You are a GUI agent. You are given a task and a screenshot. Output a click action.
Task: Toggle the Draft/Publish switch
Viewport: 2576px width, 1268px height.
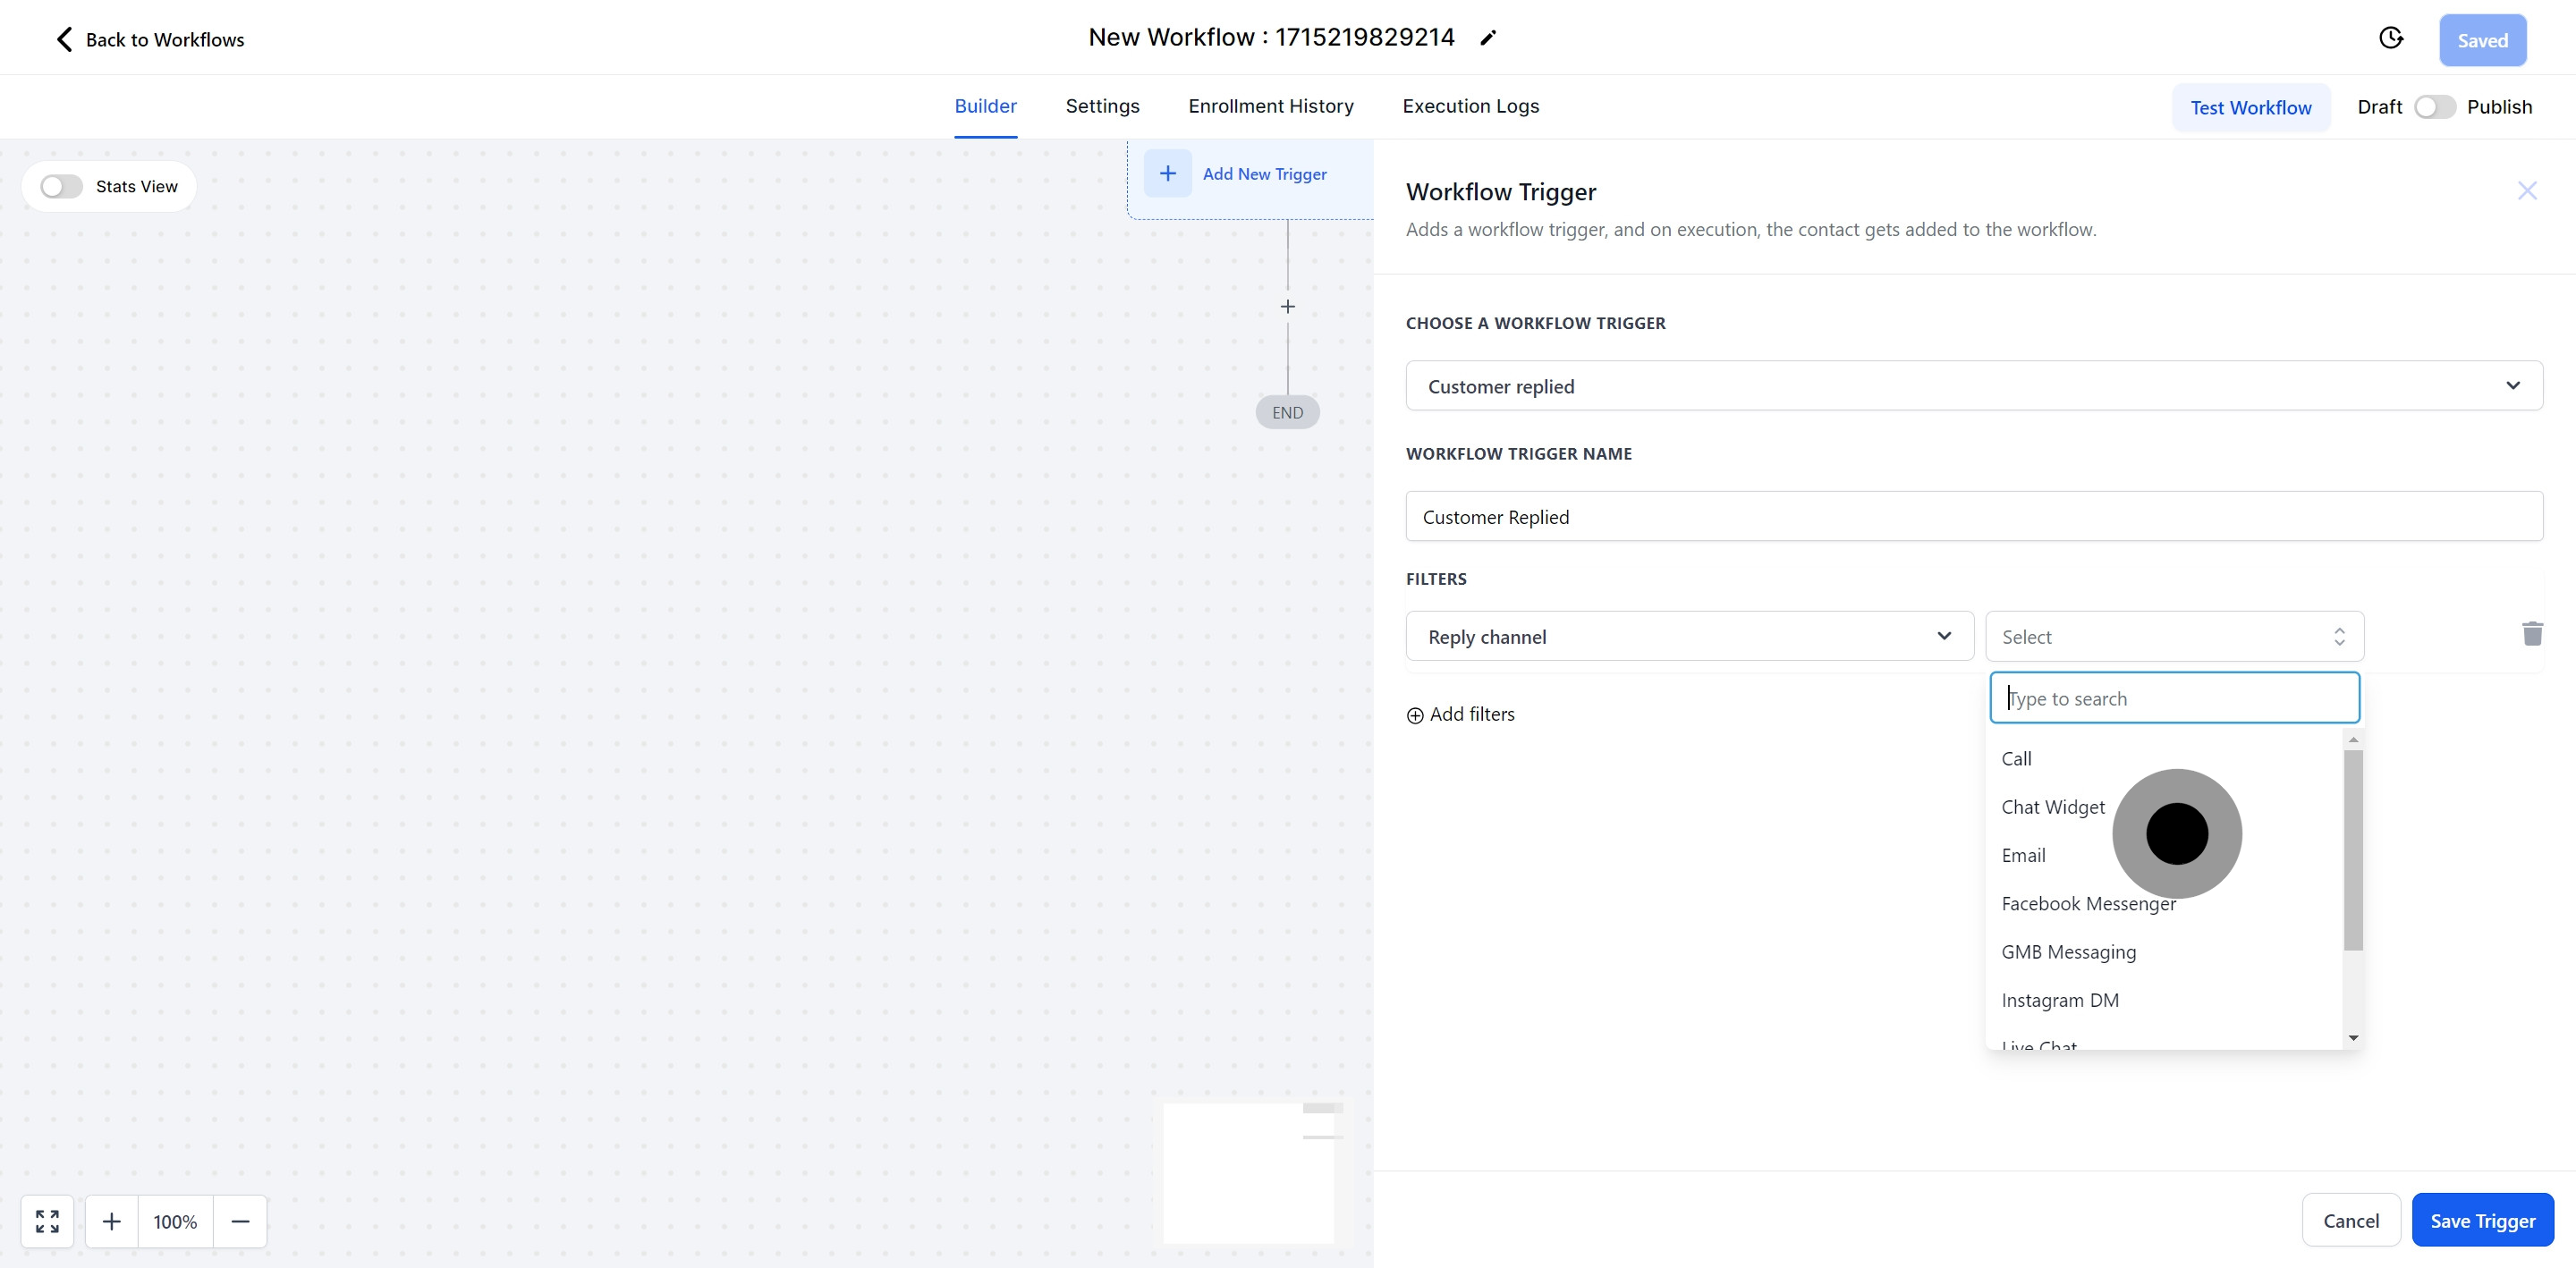(2434, 107)
